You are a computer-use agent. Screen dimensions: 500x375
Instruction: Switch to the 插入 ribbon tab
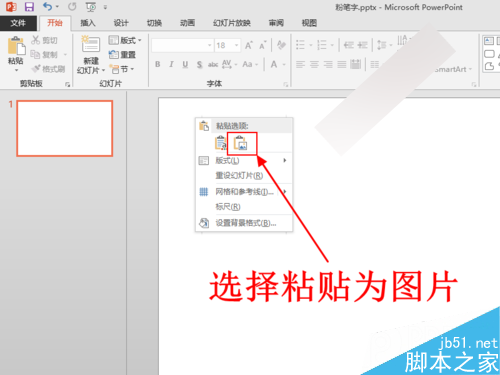pos(88,23)
